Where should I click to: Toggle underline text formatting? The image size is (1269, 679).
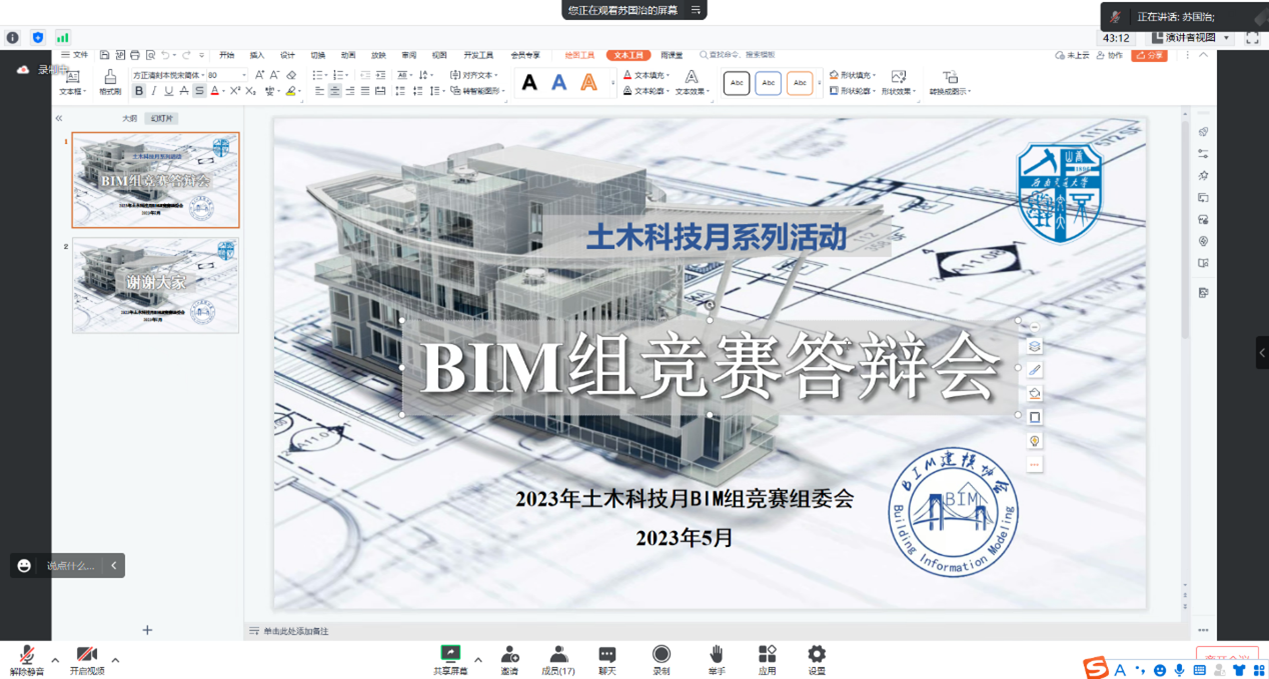tap(168, 91)
